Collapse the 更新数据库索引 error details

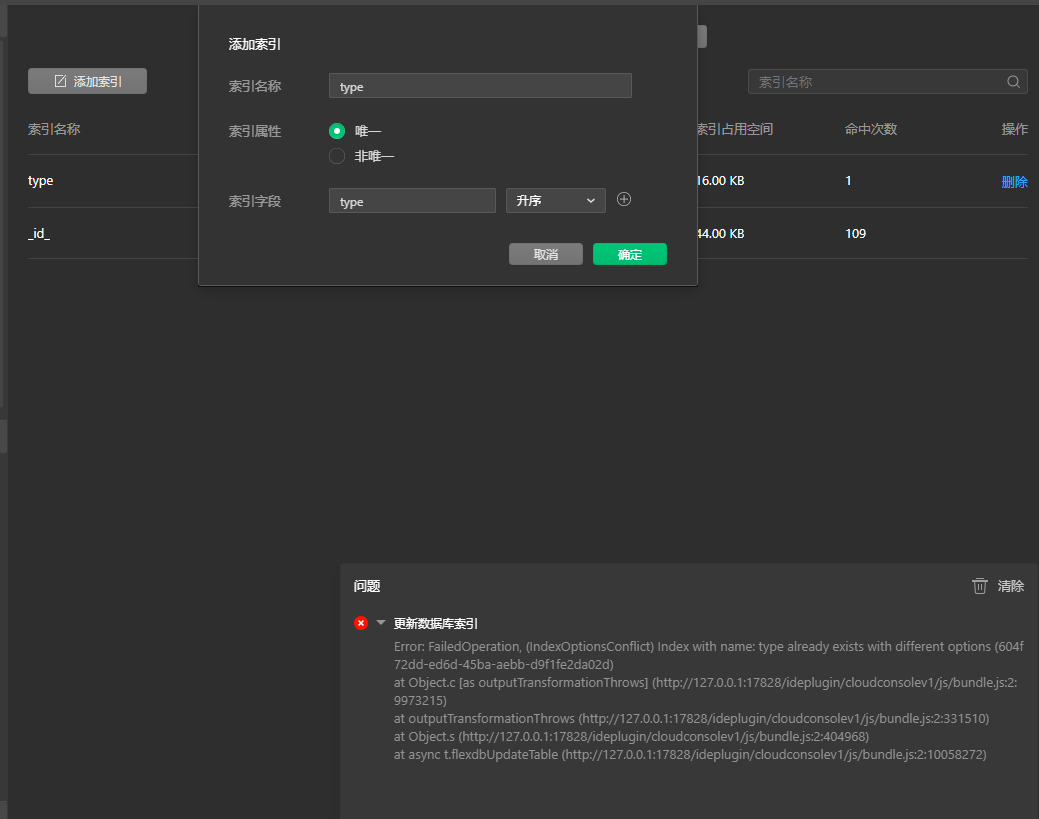pyautogui.click(x=380, y=623)
